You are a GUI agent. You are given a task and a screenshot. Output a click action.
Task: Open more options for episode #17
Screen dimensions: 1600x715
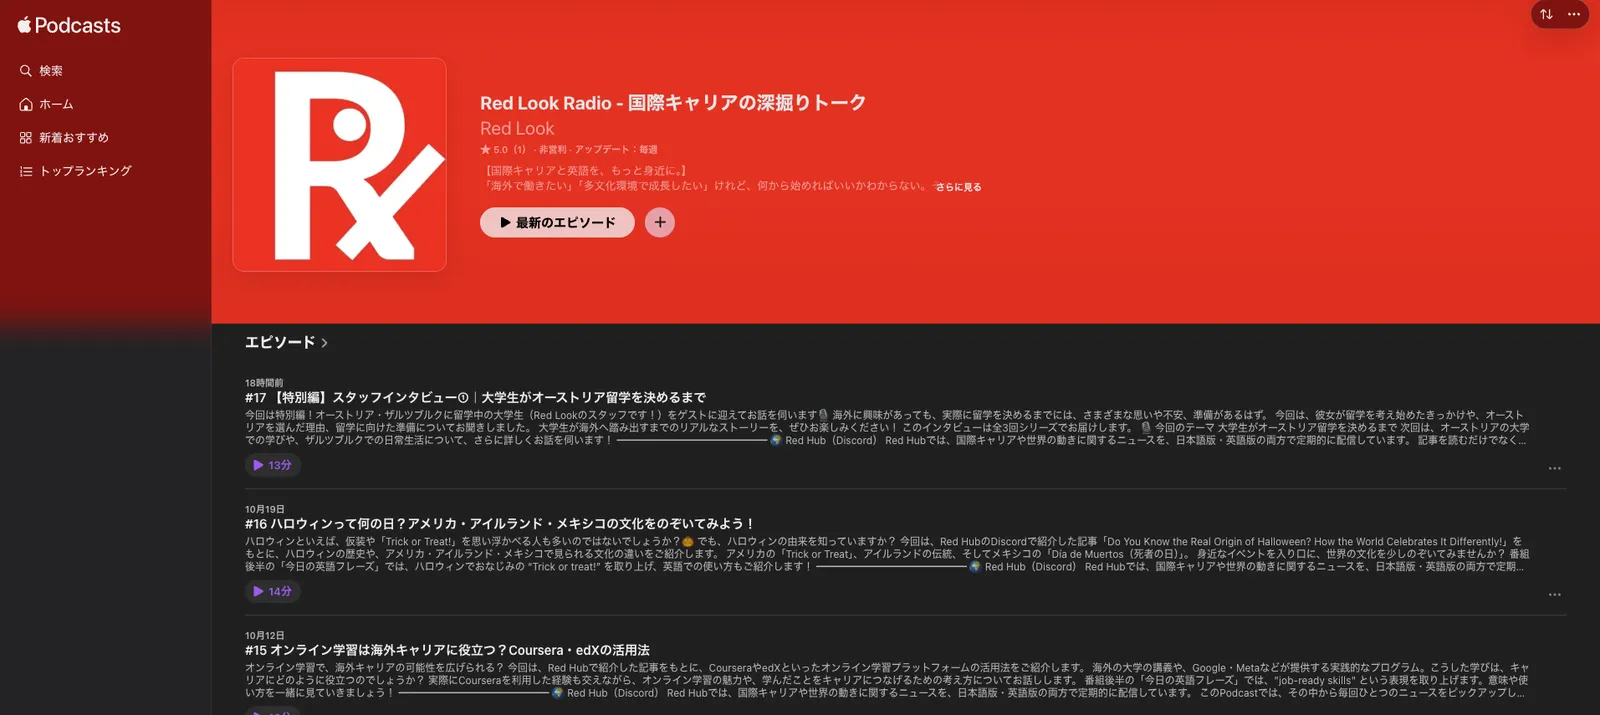pyautogui.click(x=1554, y=468)
